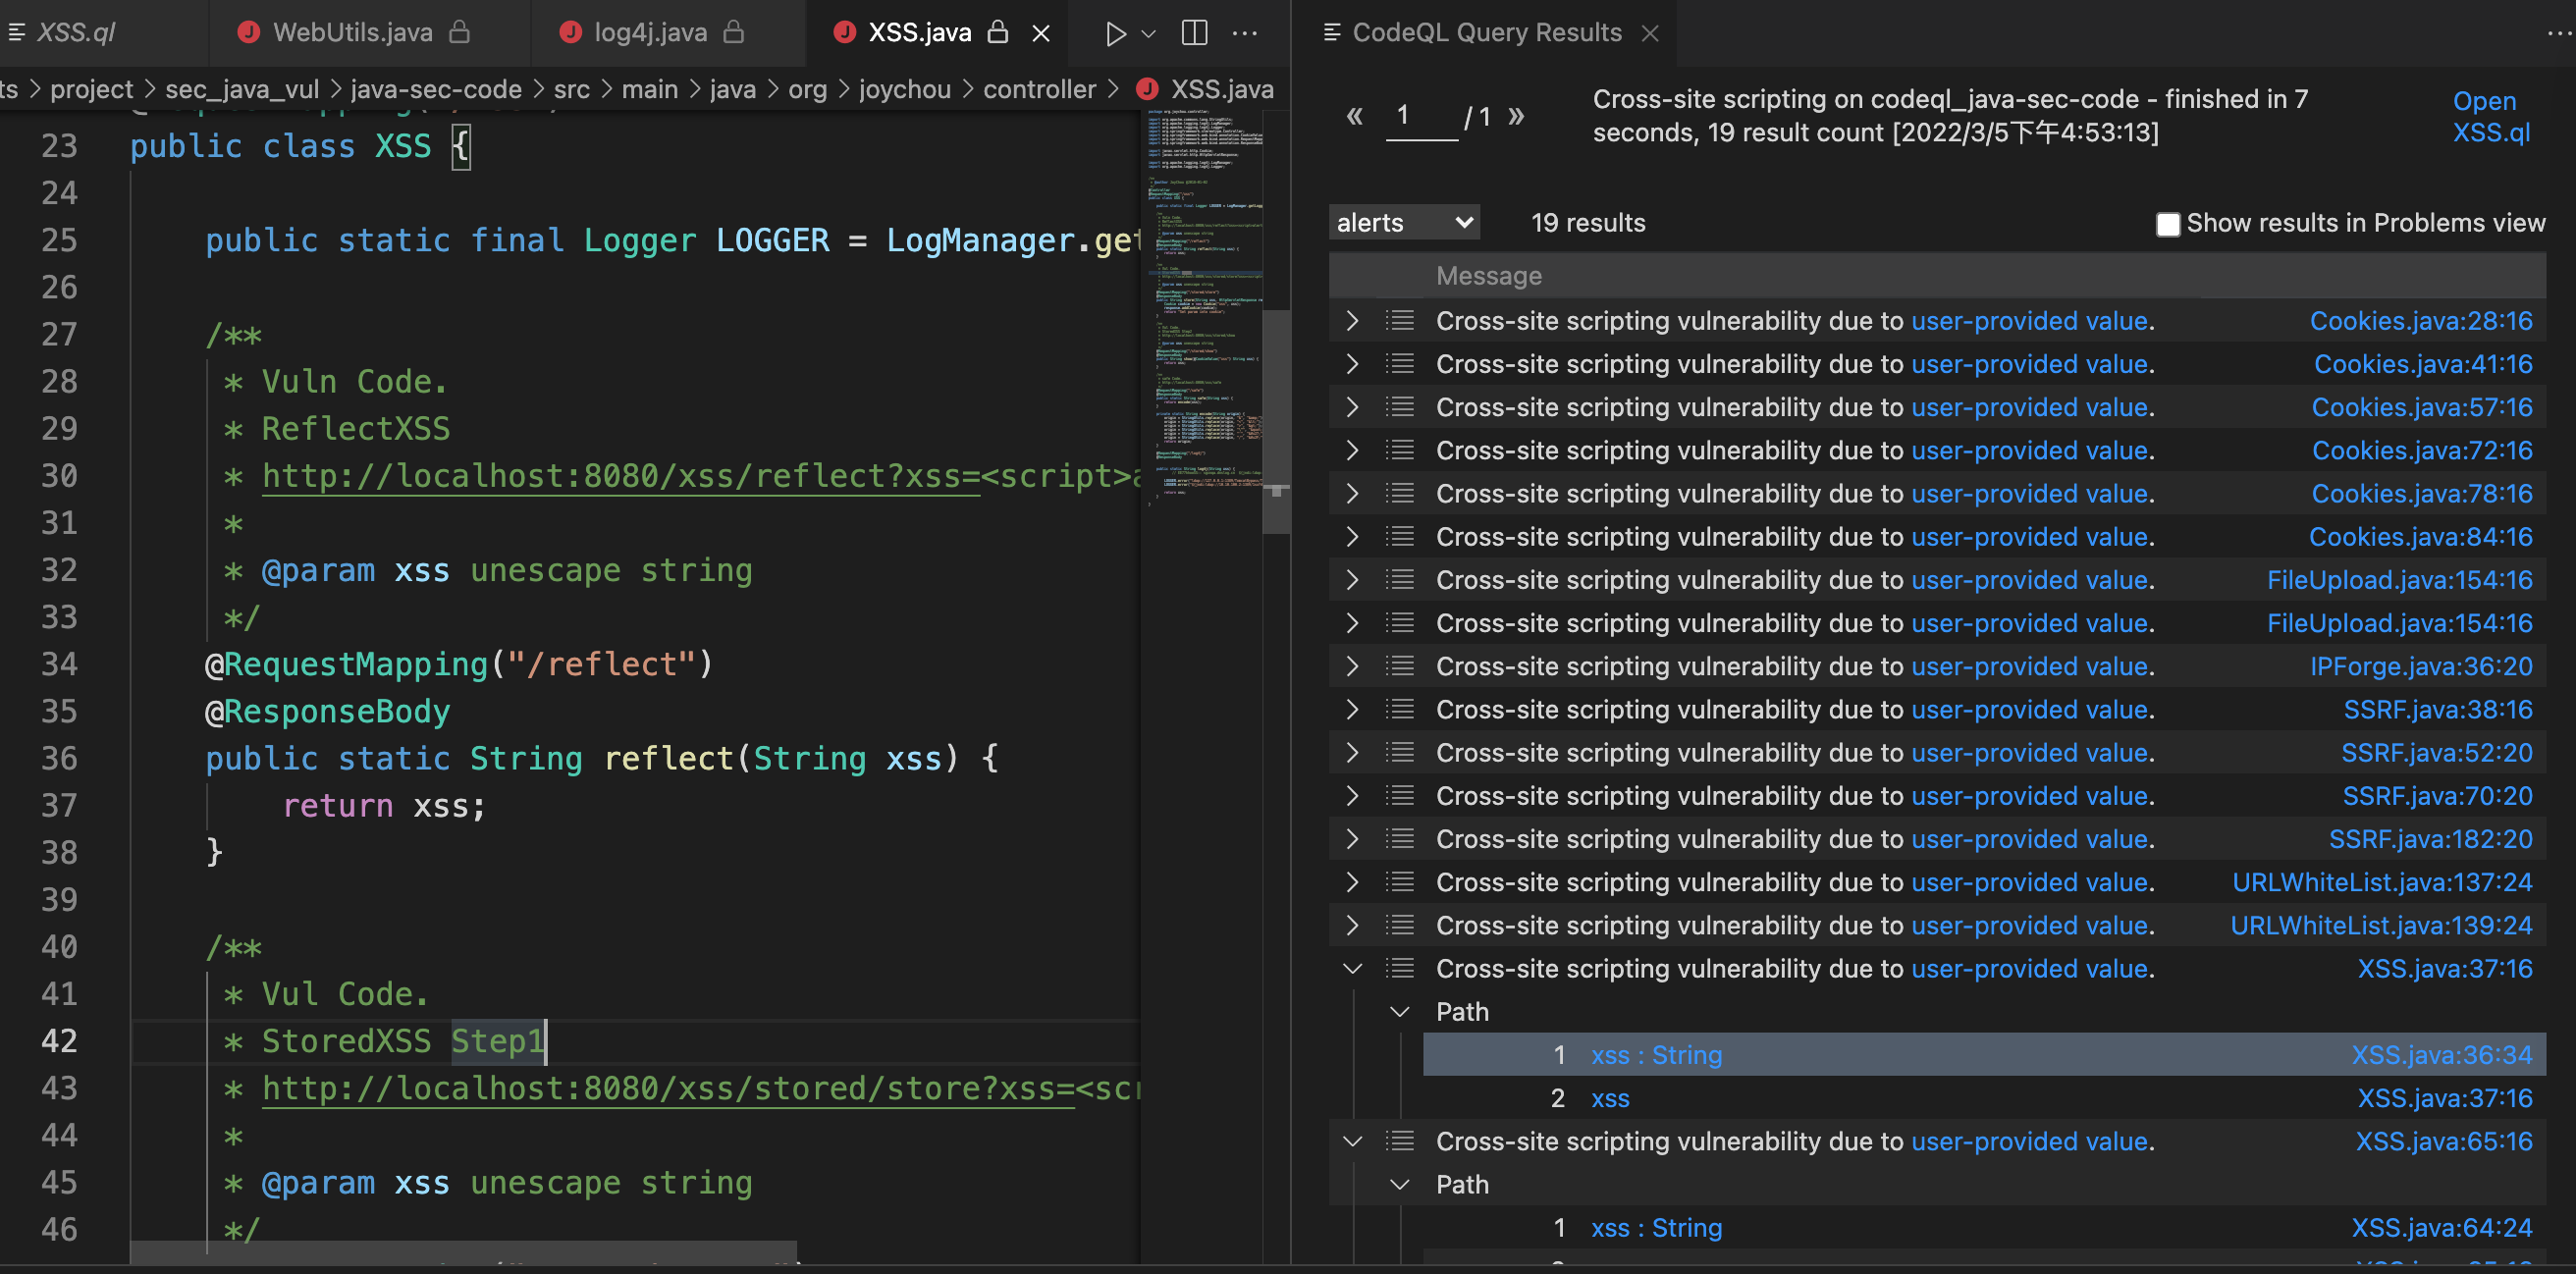Click list icon for URLWhiteList.java:139:24 row
Screen dimensions: 2576x1274
1400,925
